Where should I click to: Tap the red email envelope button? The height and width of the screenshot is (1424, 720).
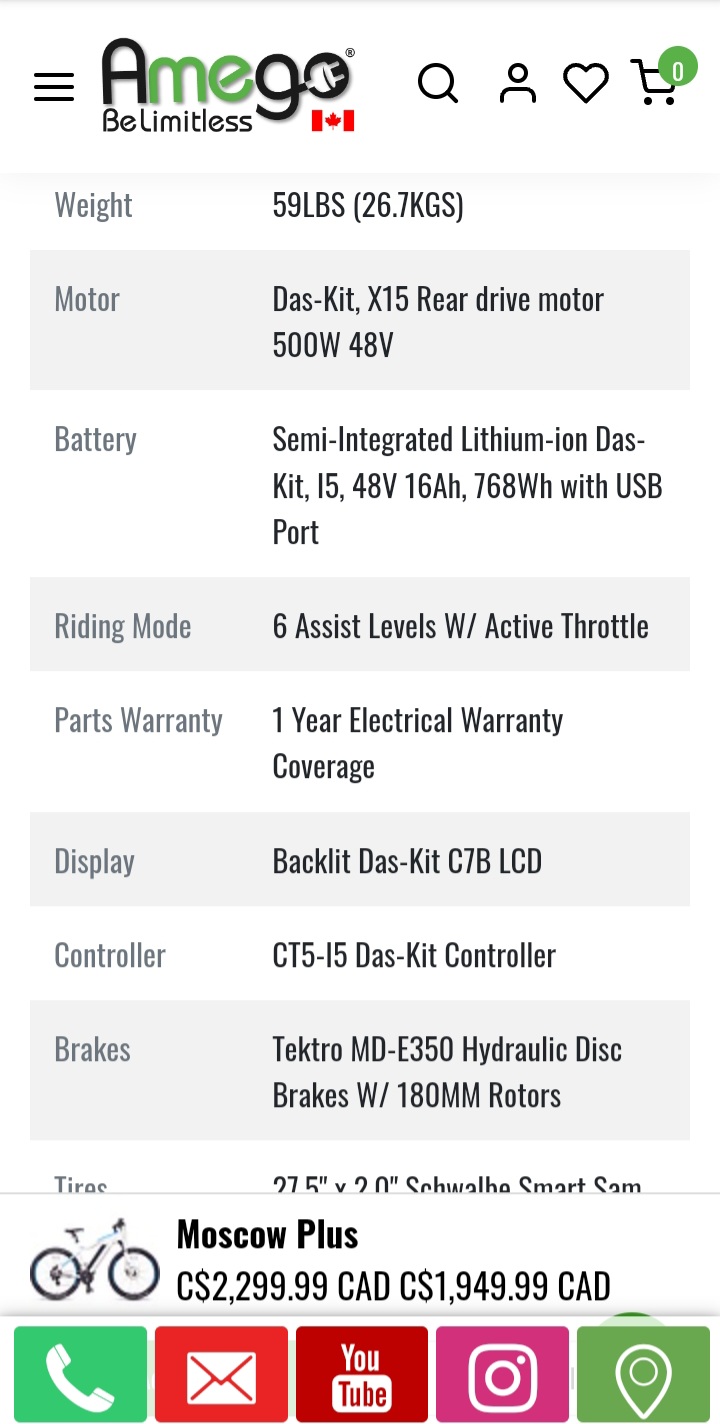tap(221, 1374)
